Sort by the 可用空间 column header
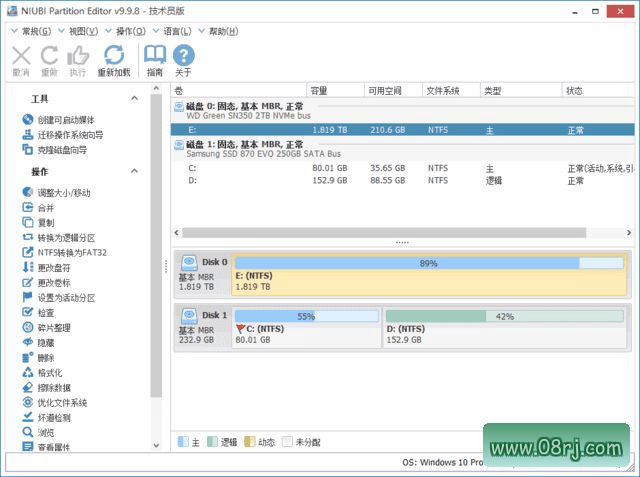Viewport: 640px width, 477px height. pyautogui.click(x=393, y=91)
